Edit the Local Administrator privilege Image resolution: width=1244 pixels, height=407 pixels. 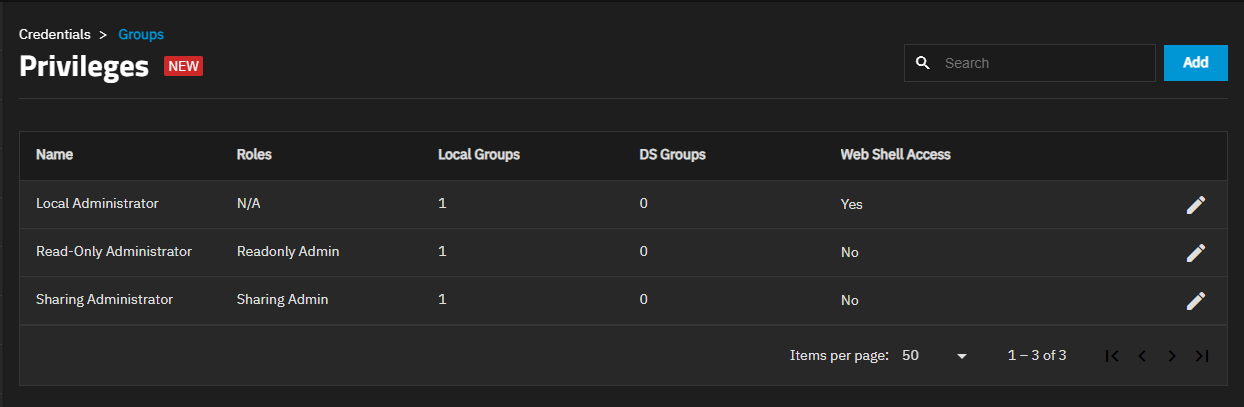coord(1195,204)
